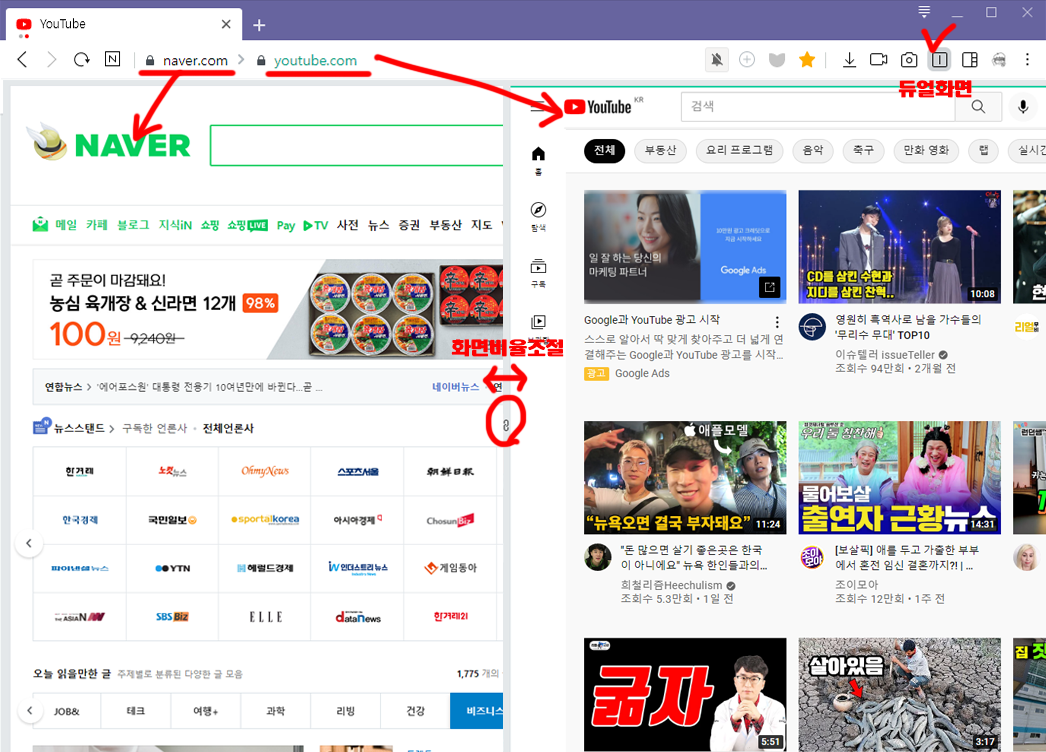Image resolution: width=1046 pixels, height=752 pixels.
Task: Open a new tab with plus button
Action: [x=259, y=25]
